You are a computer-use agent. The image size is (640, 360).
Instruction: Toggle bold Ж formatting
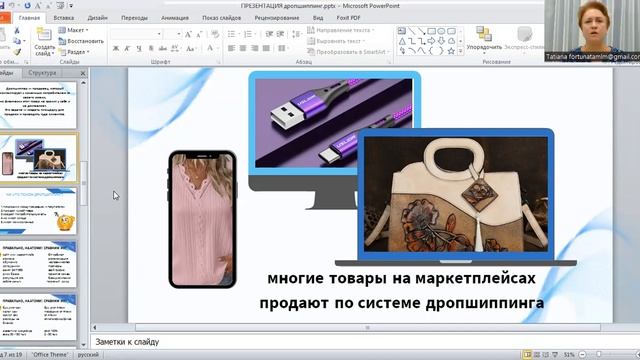pyautogui.click(x=116, y=49)
